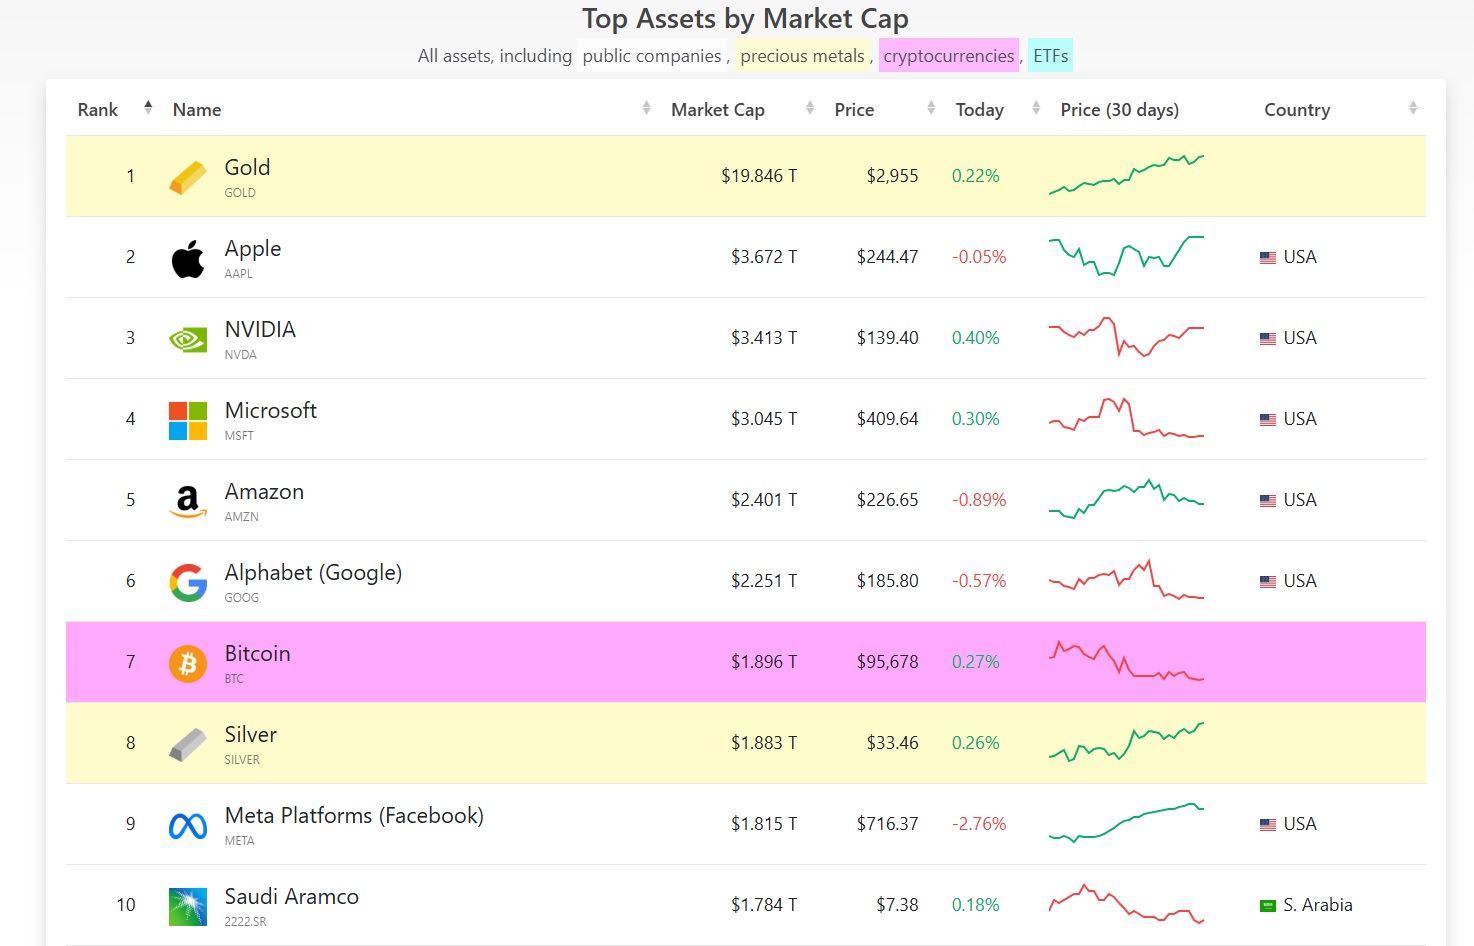This screenshot has width=1474, height=946.
Task: Click the 2222.SR ticker symbol
Action: [x=245, y=922]
